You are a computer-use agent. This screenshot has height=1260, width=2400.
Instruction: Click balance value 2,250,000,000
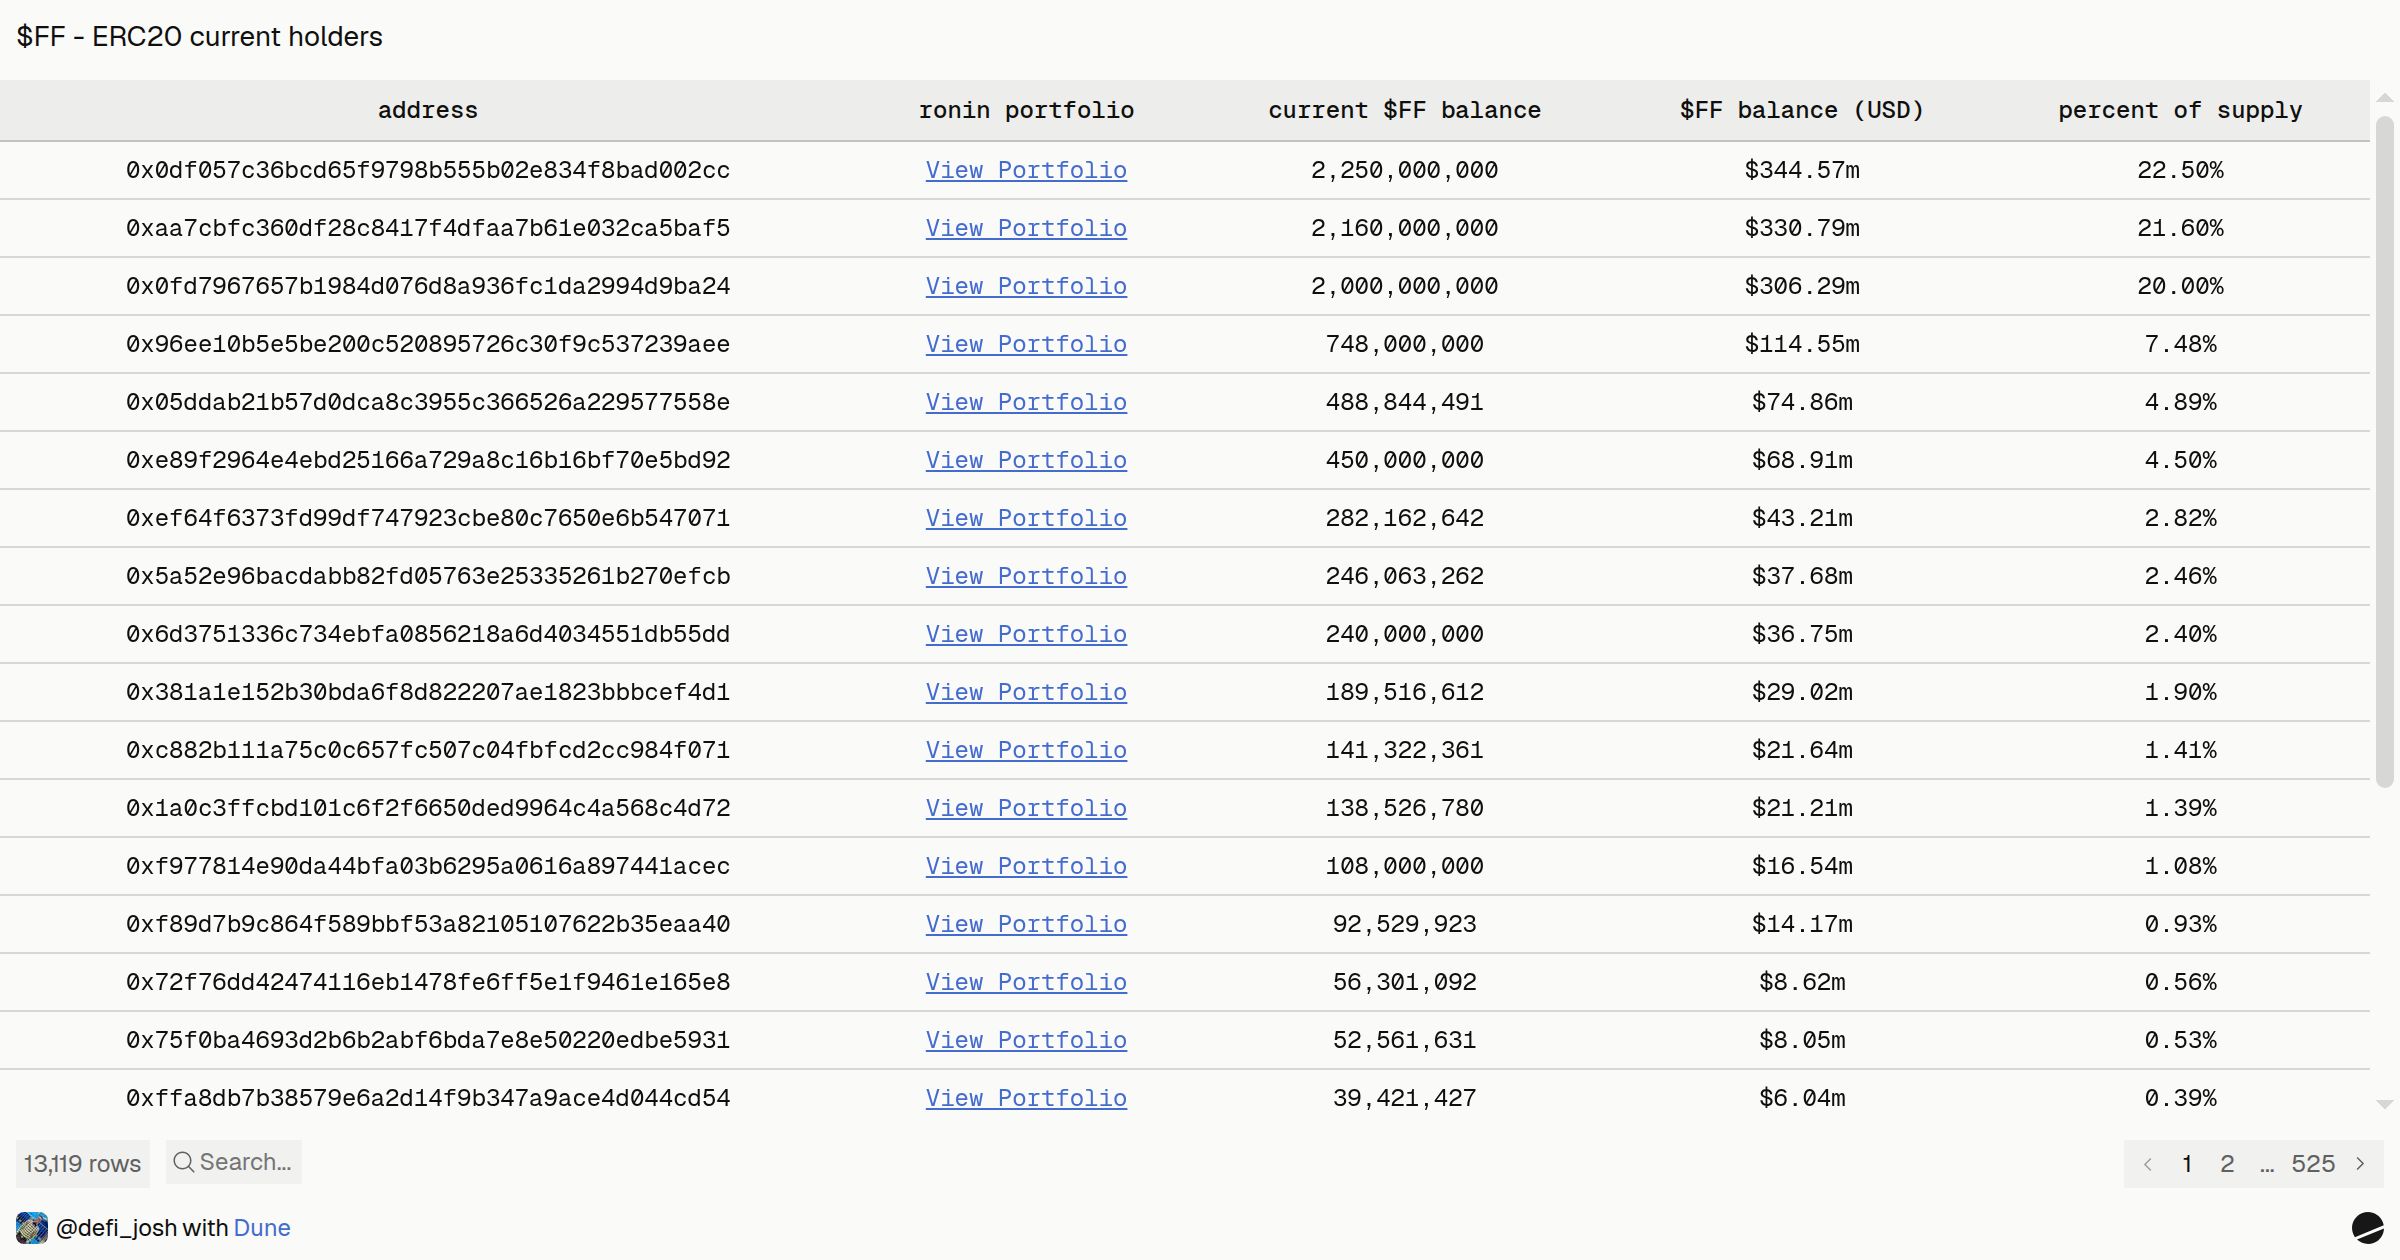[1404, 170]
